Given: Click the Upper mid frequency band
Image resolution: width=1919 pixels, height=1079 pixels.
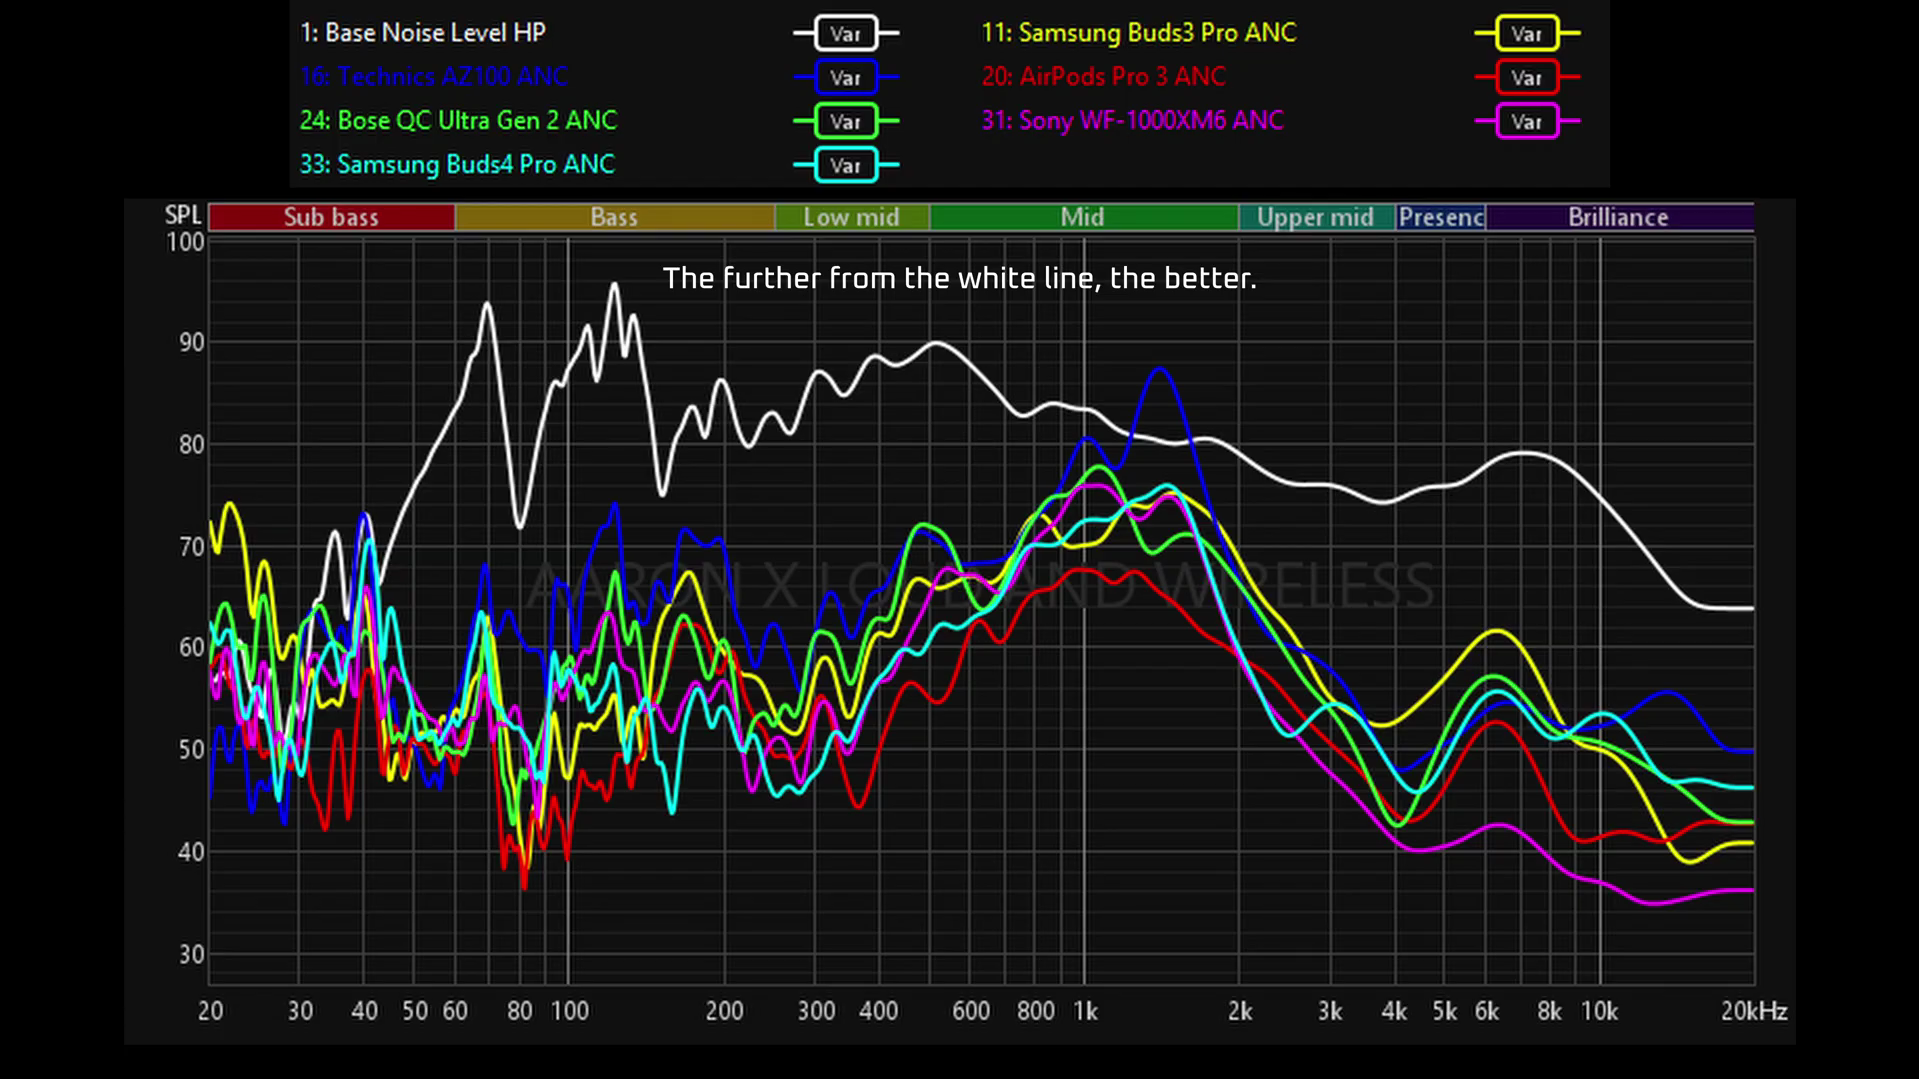Looking at the screenshot, I should point(1316,217).
